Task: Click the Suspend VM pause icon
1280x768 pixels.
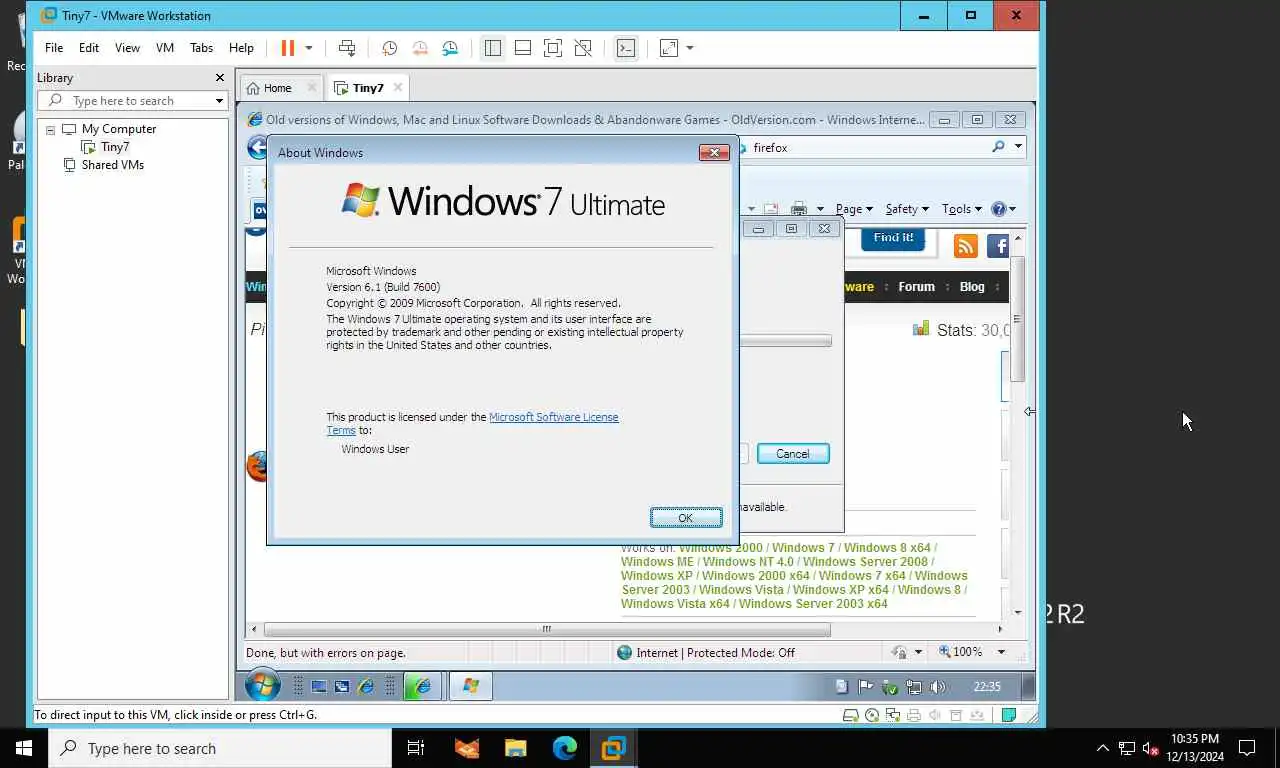Action: [288, 48]
